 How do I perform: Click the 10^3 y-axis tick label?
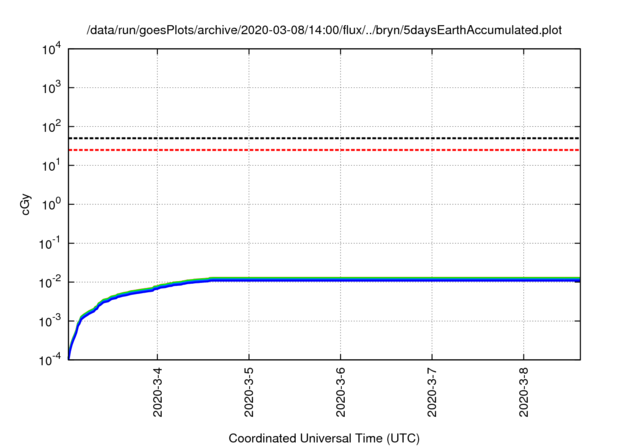51,87
